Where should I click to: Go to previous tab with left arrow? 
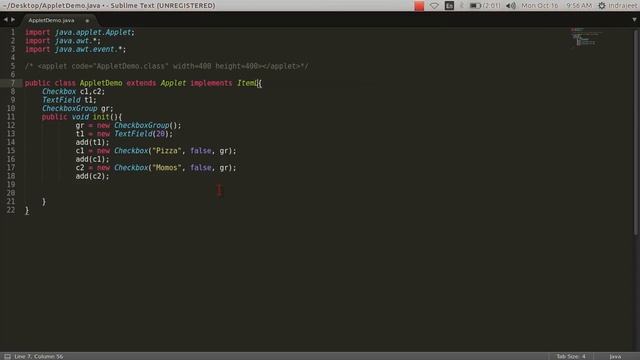[6, 20]
